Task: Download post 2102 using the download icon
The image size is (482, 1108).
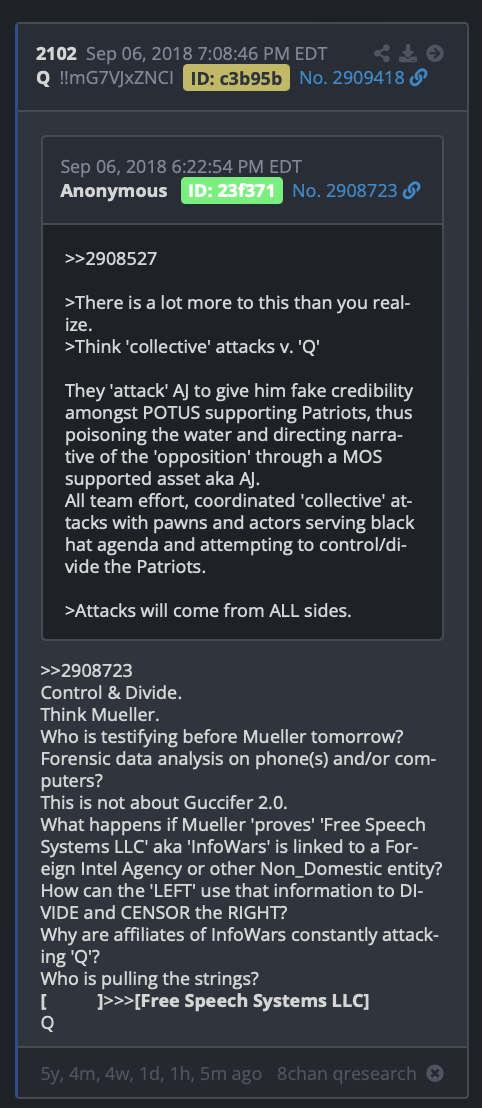Action: [x=408, y=53]
